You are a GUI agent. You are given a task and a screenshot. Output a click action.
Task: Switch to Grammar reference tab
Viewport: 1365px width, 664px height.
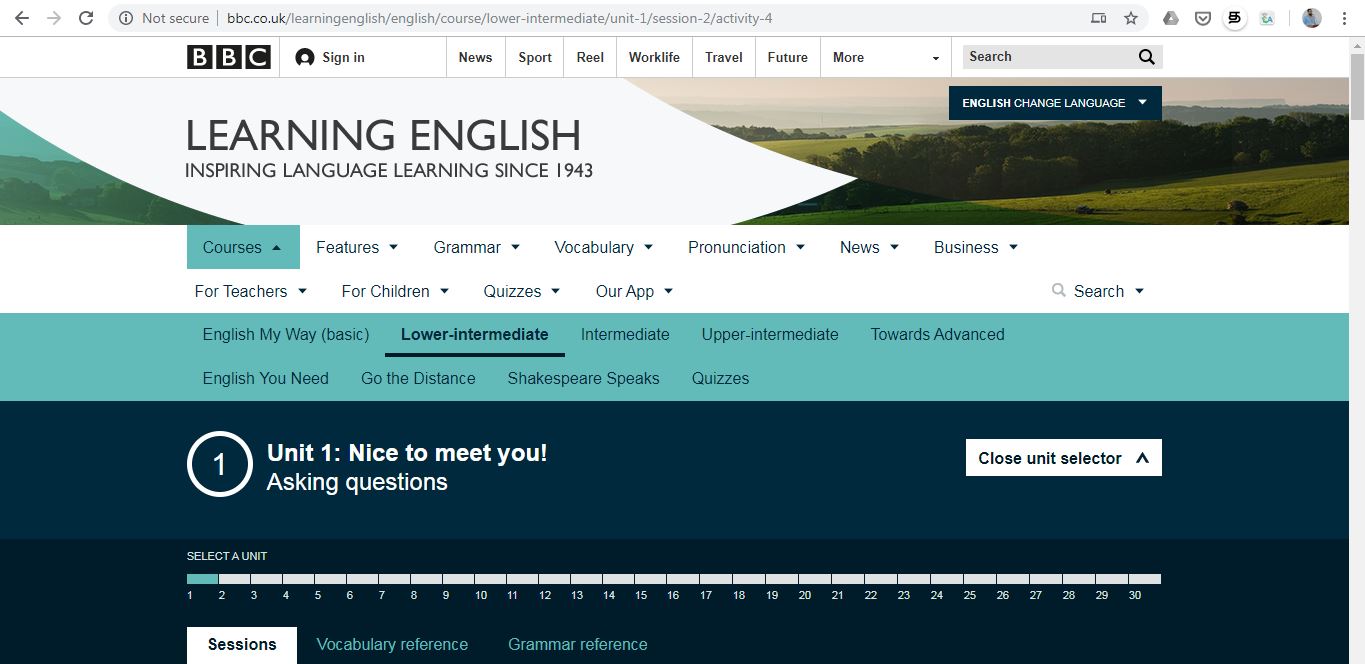click(x=578, y=645)
